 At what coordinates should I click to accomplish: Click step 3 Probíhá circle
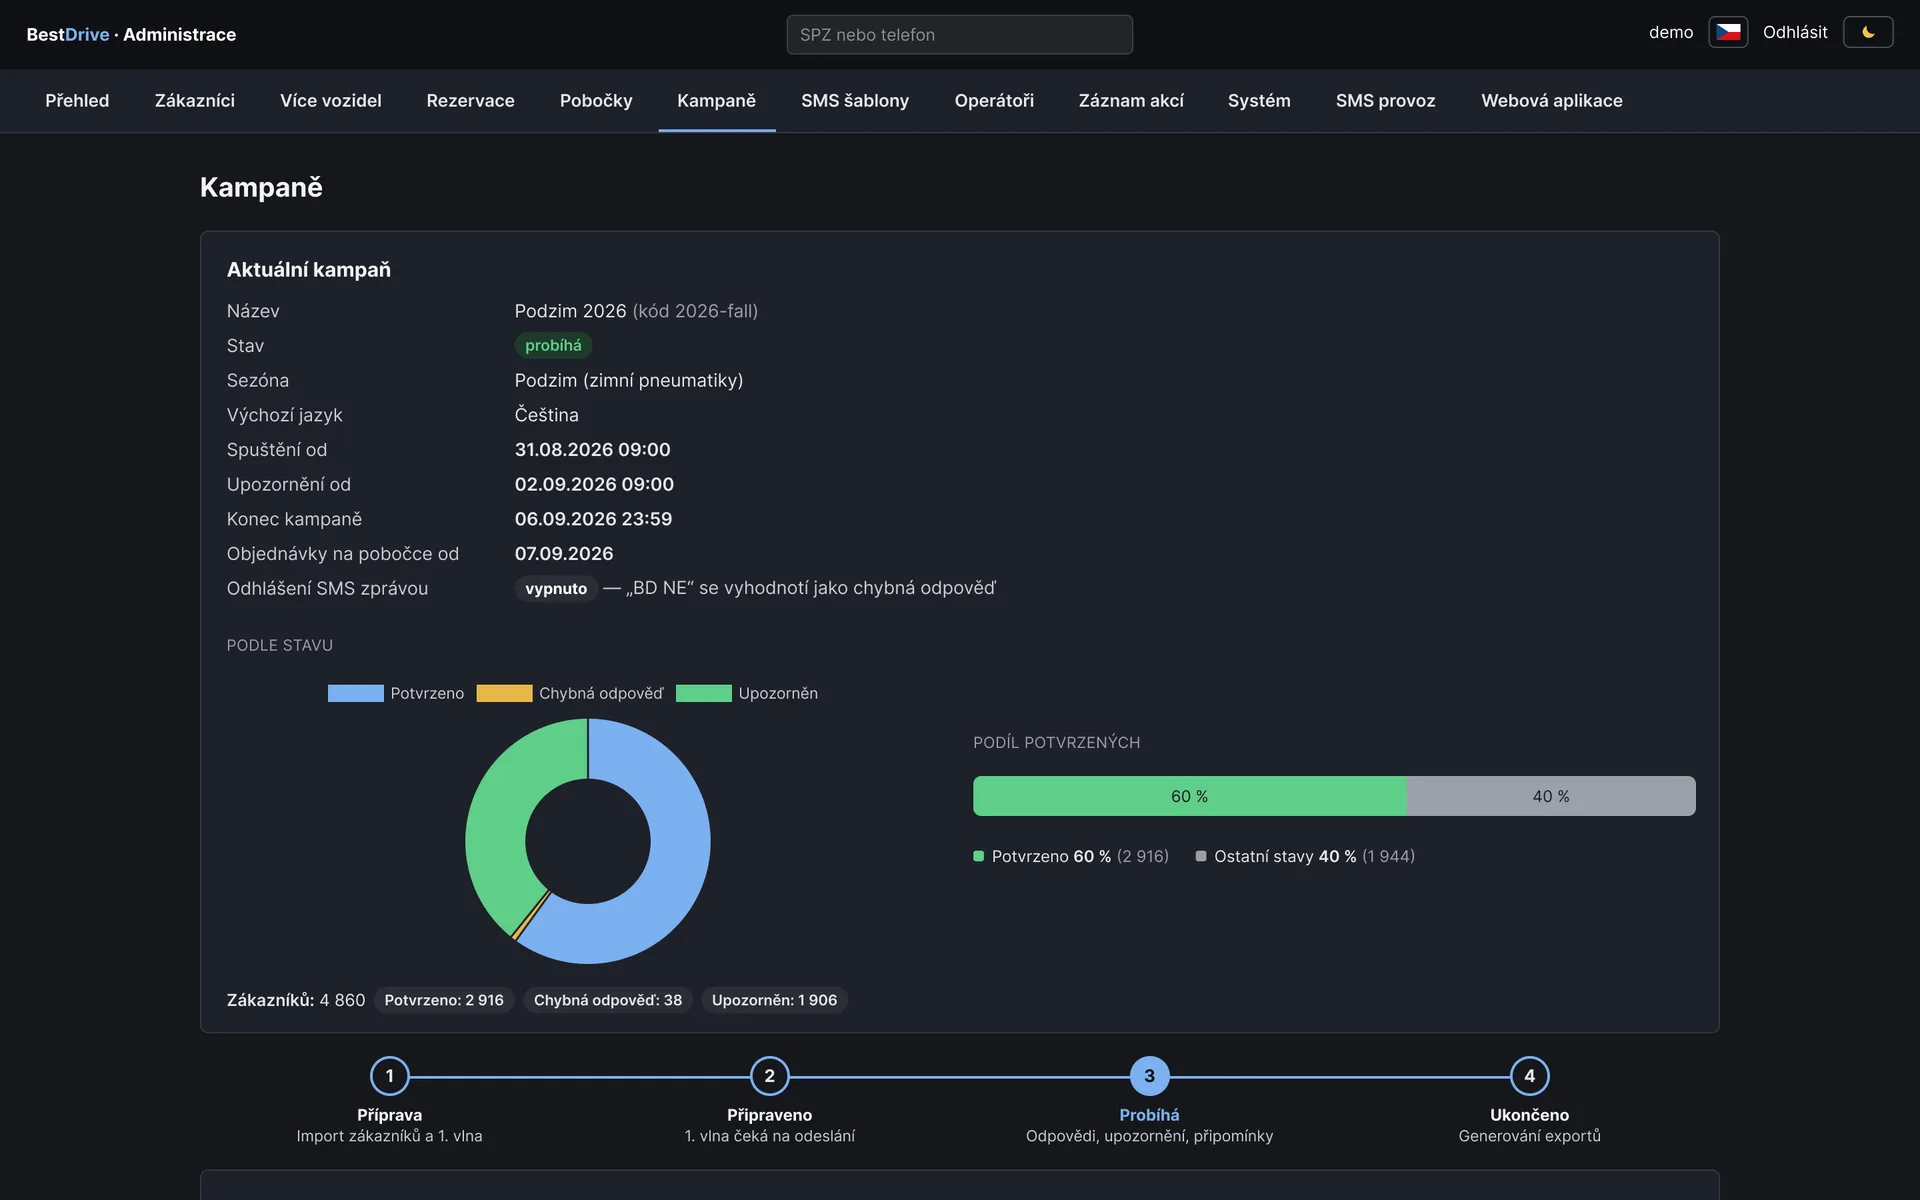tap(1149, 1076)
